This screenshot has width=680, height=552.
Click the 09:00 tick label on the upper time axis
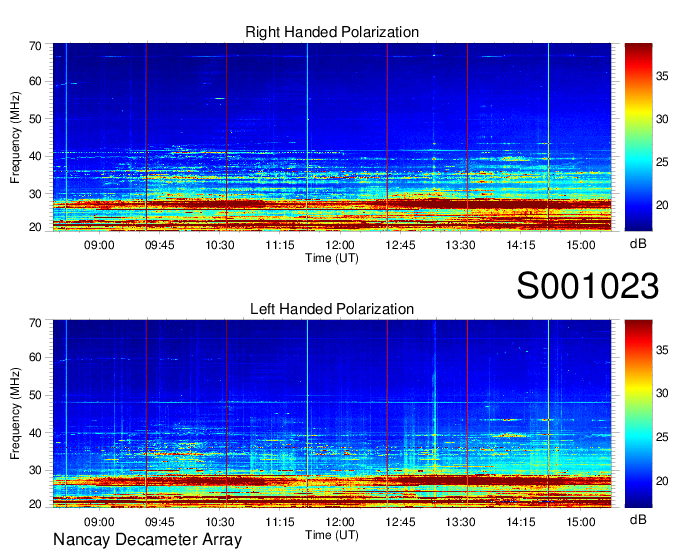tap(99, 245)
